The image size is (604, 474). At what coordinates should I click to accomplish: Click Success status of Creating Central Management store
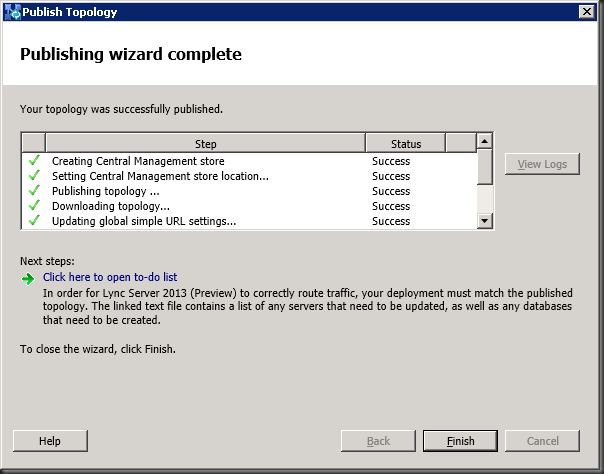[391, 161]
